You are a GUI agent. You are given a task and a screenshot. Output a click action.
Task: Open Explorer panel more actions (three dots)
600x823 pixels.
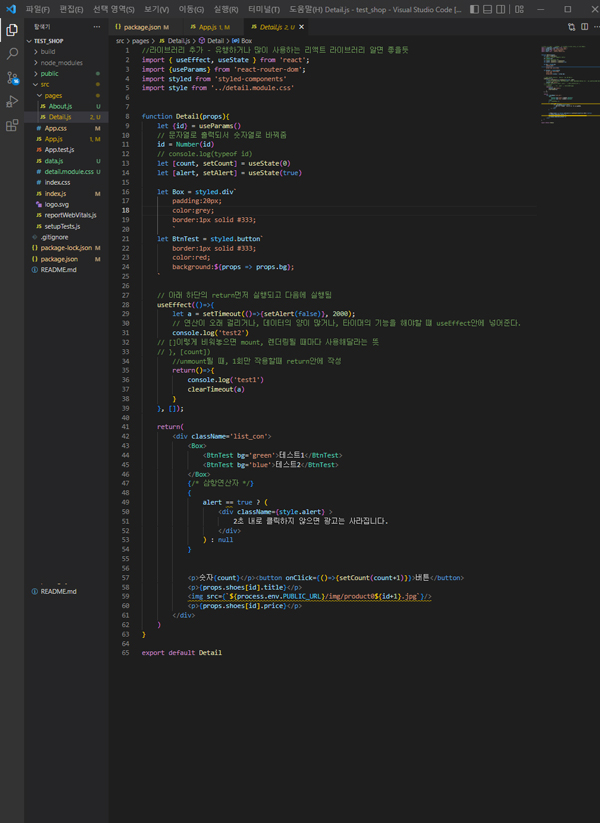click(97, 27)
